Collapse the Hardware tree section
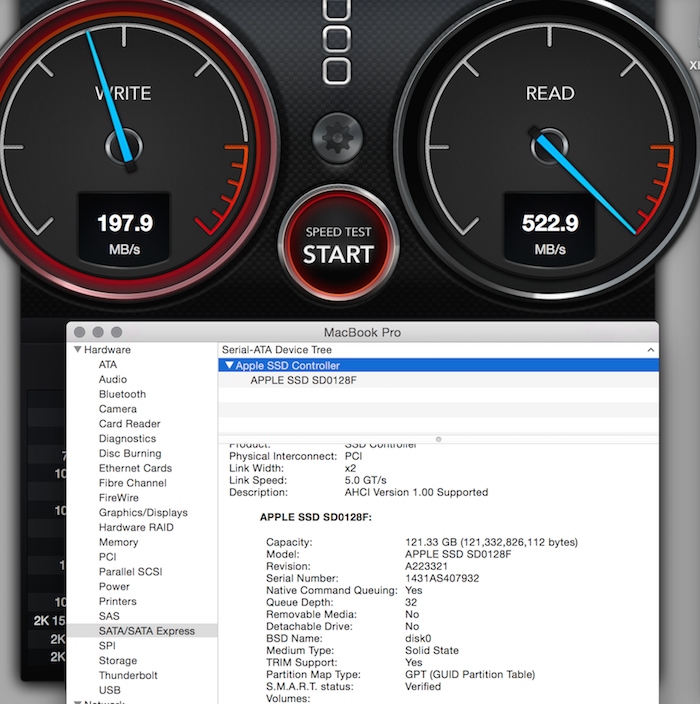This screenshot has height=704, width=700. [x=78, y=349]
